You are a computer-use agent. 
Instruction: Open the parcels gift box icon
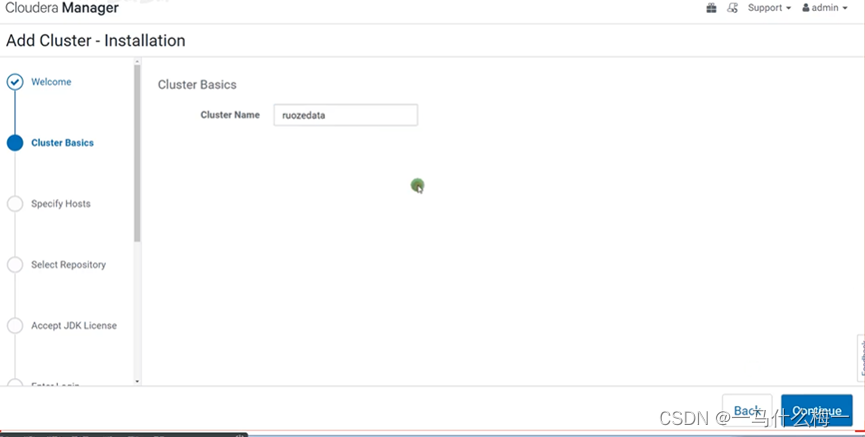tap(712, 8)
